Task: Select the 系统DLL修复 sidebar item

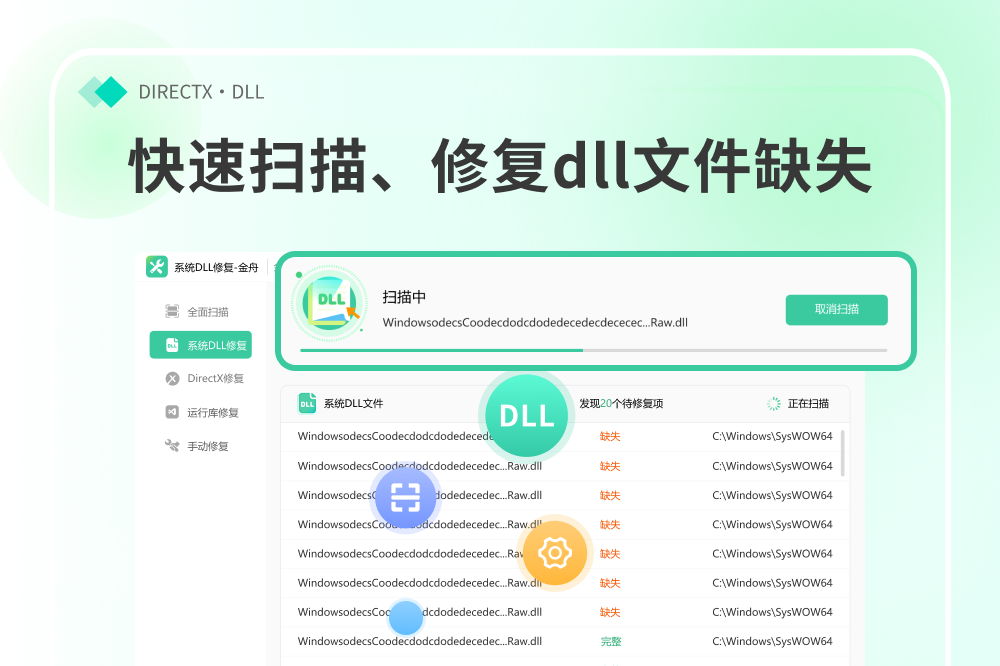Action: click(x=200, y=345)
